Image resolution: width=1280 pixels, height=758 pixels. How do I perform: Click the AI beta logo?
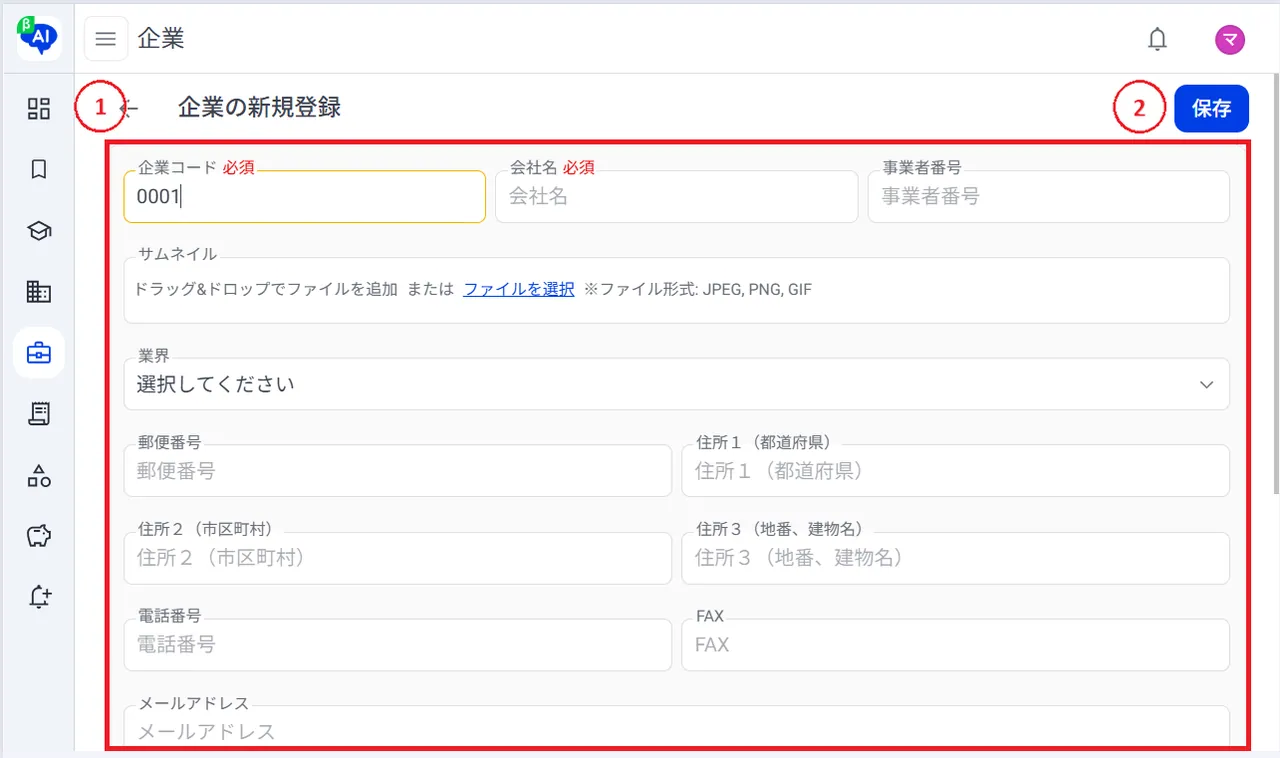tap(39, 36)
